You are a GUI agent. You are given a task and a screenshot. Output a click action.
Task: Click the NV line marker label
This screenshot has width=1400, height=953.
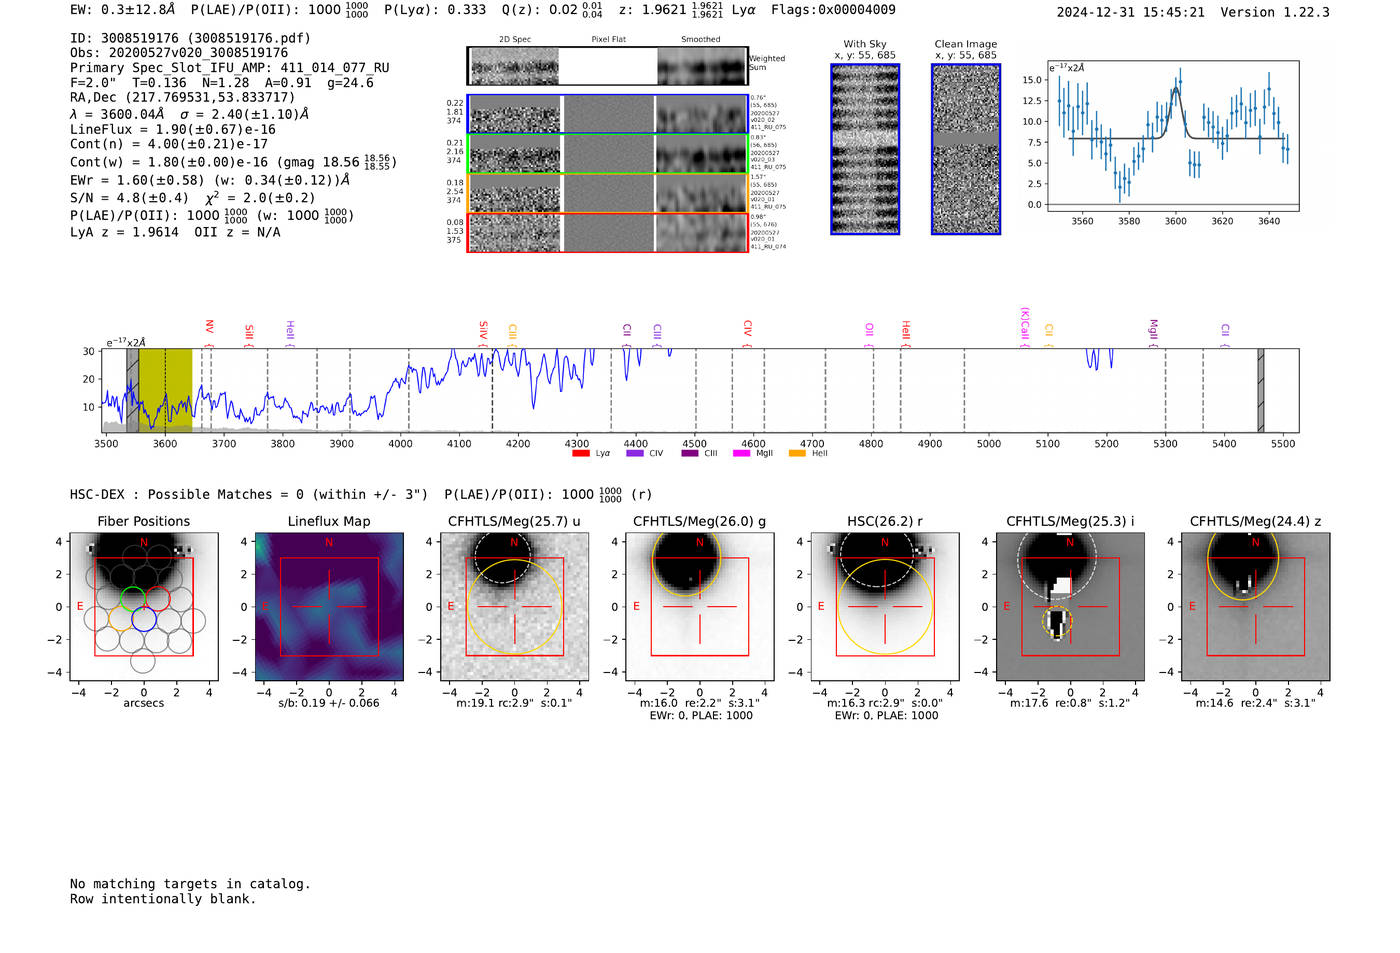tap(209, 326)
